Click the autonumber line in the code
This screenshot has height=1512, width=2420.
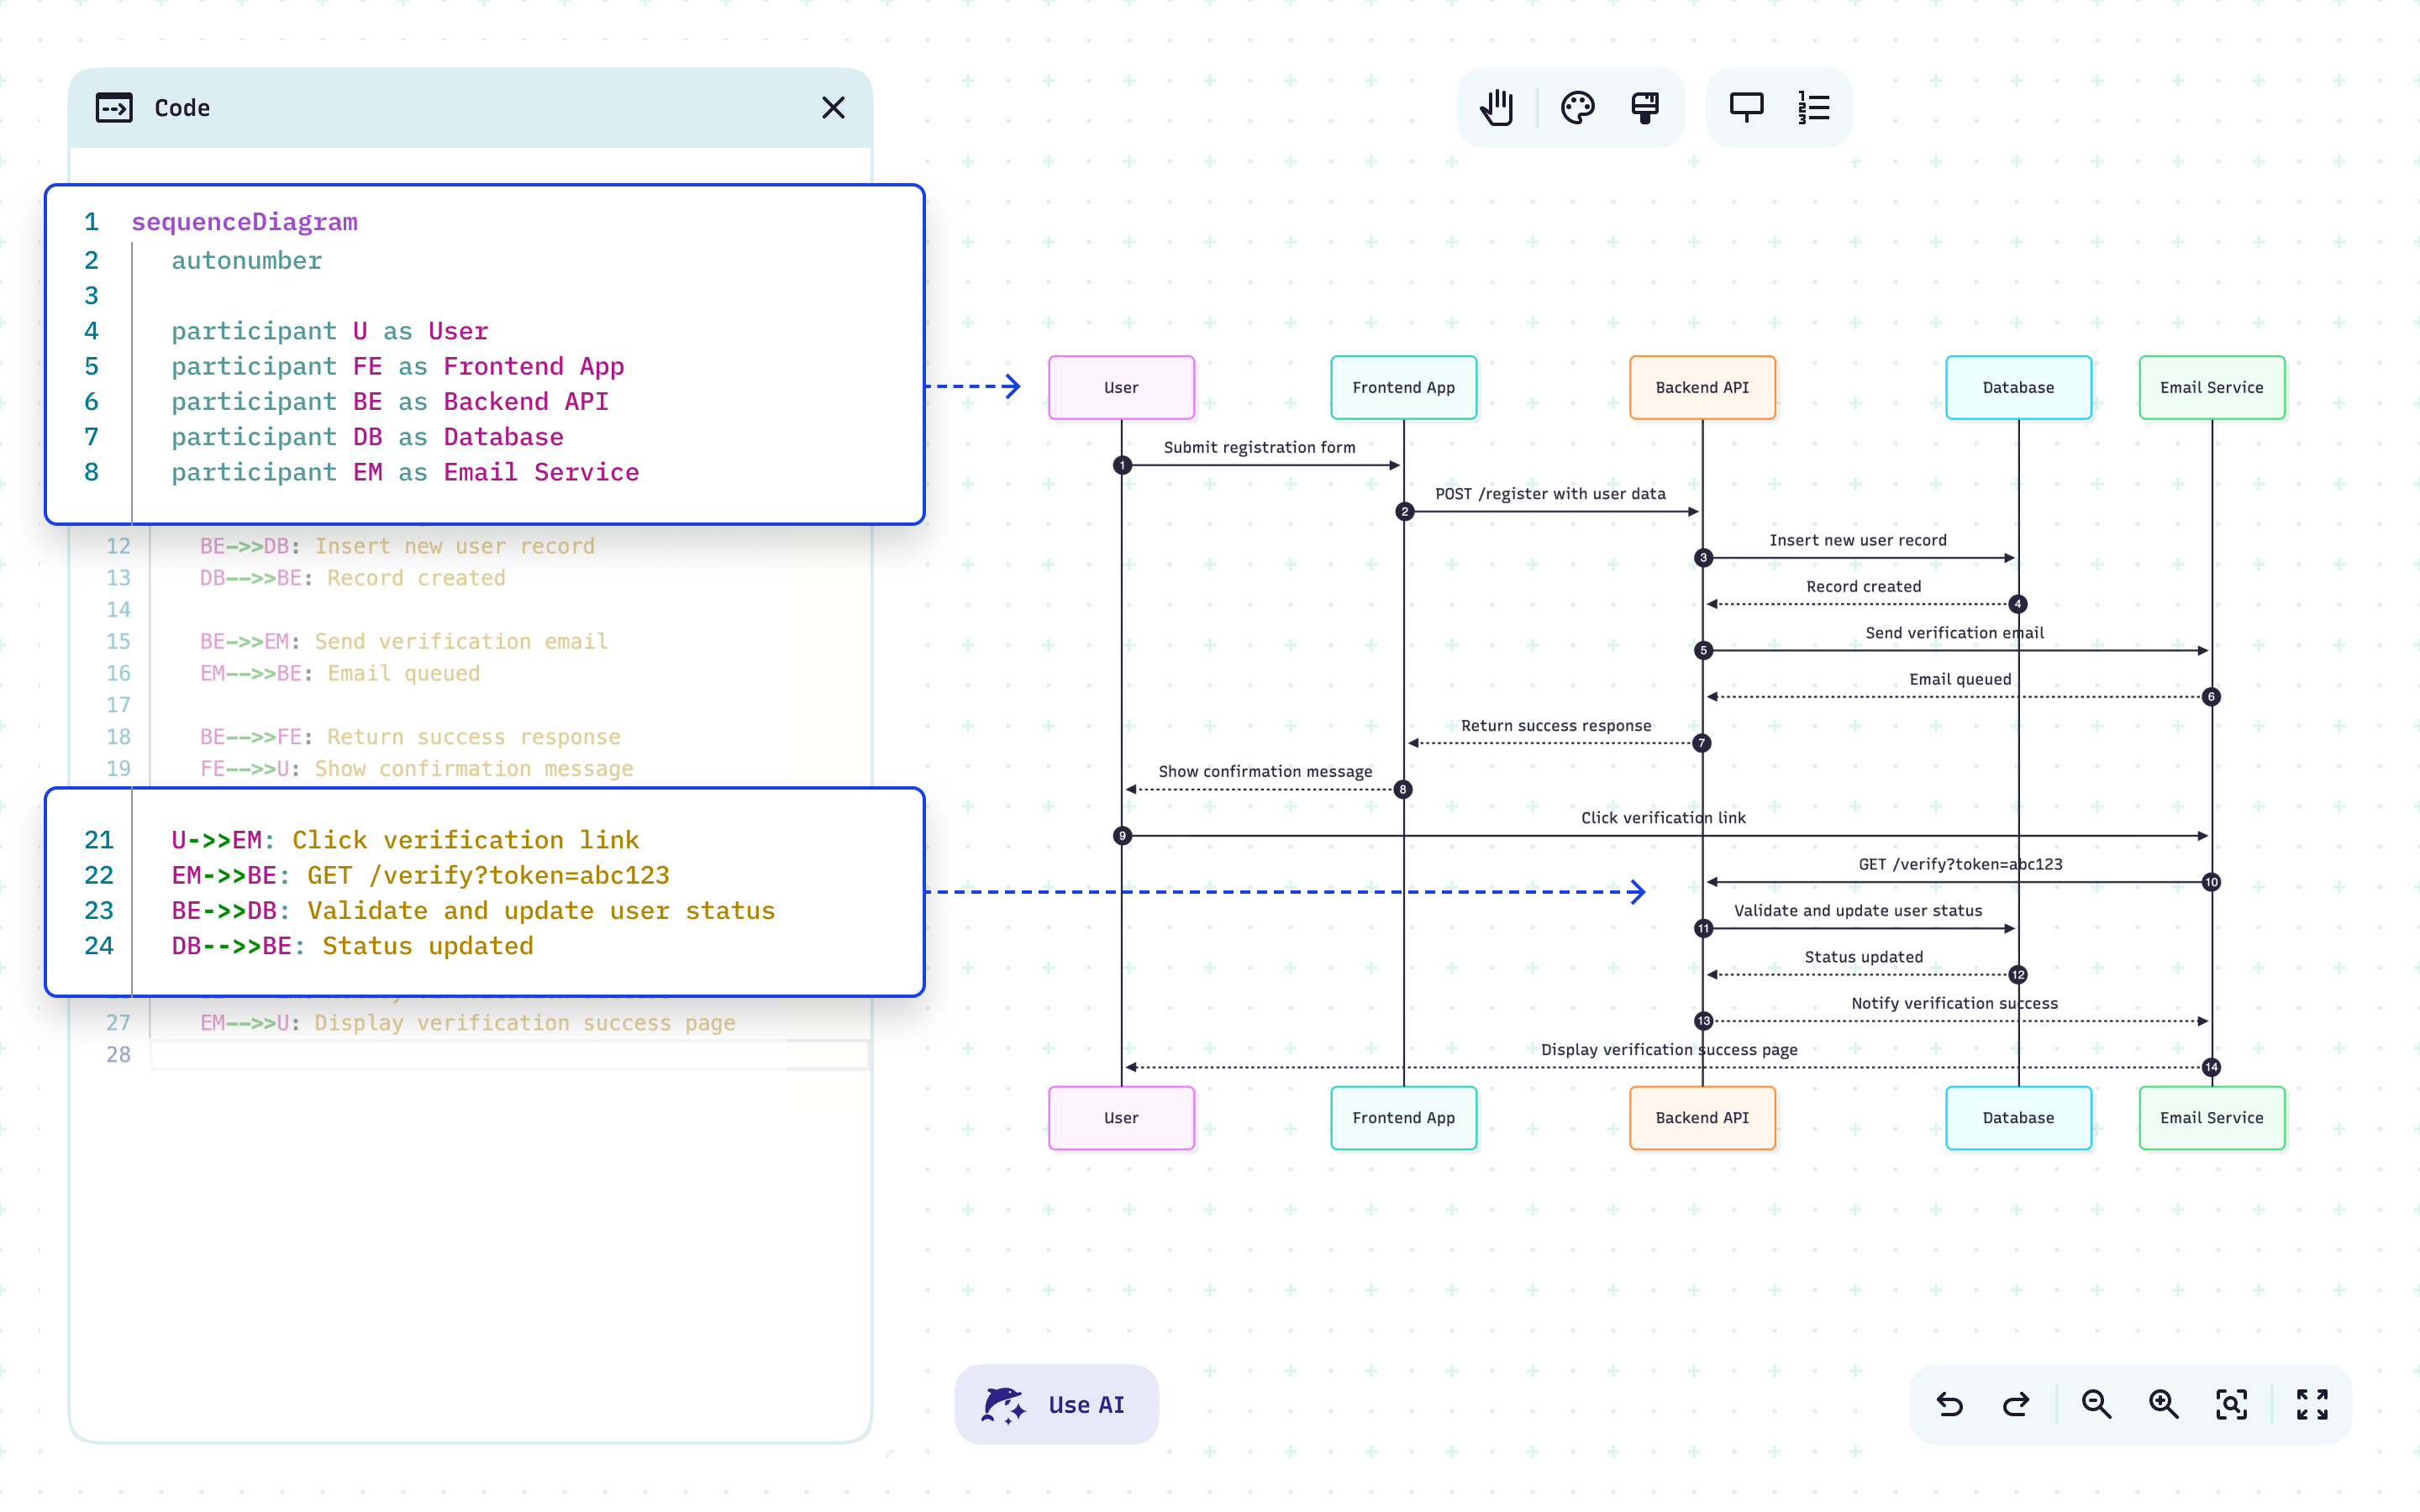(245, 260)
